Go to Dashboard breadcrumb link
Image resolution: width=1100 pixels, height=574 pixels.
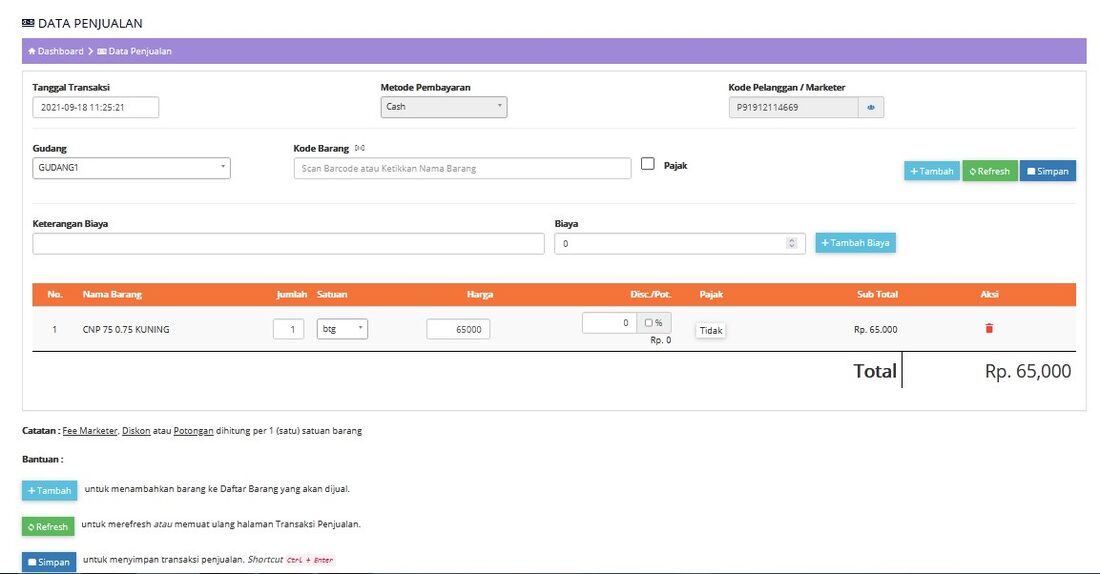pyautogui.click(x=60, y=51)
